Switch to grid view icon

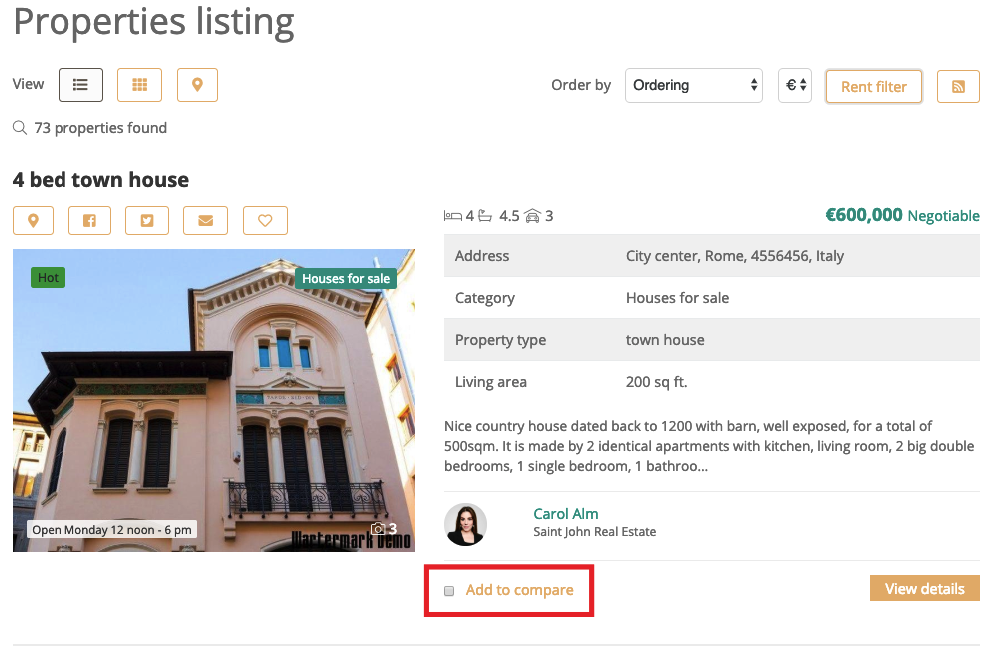(x=139, y=85)
